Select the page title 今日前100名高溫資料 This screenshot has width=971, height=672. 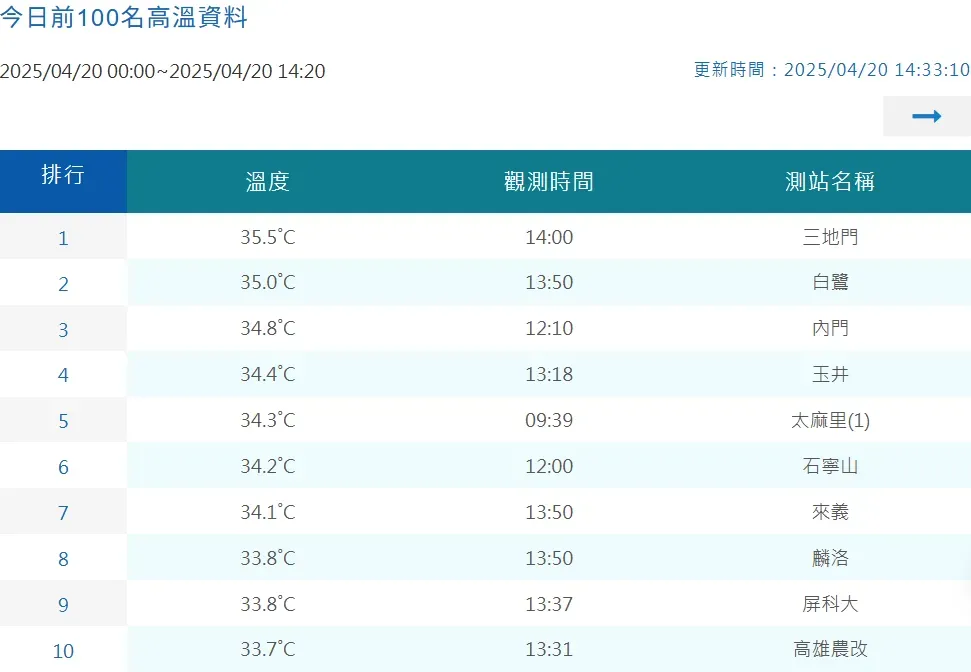124,17
